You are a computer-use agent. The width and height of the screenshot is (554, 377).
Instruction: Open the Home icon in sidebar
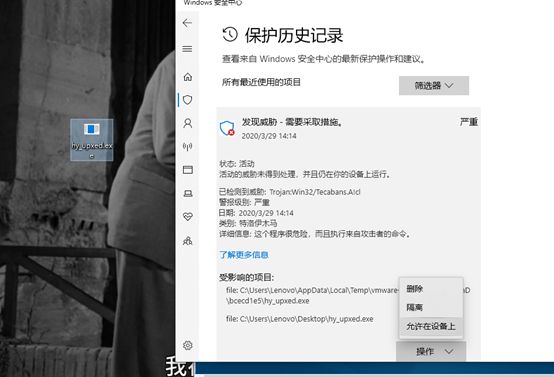pyautogui.click(x=188, y=77)
